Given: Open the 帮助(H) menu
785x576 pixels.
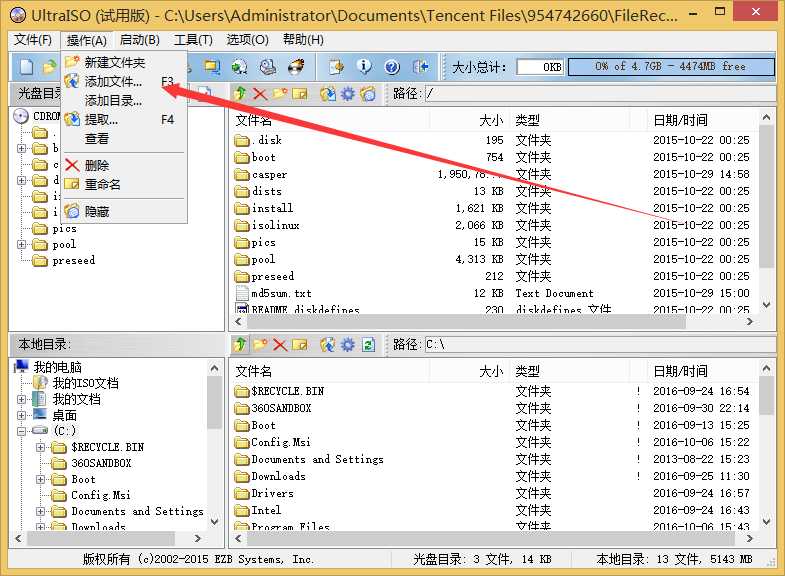Looking at the screenshot, I should click(x=303, y=40).
